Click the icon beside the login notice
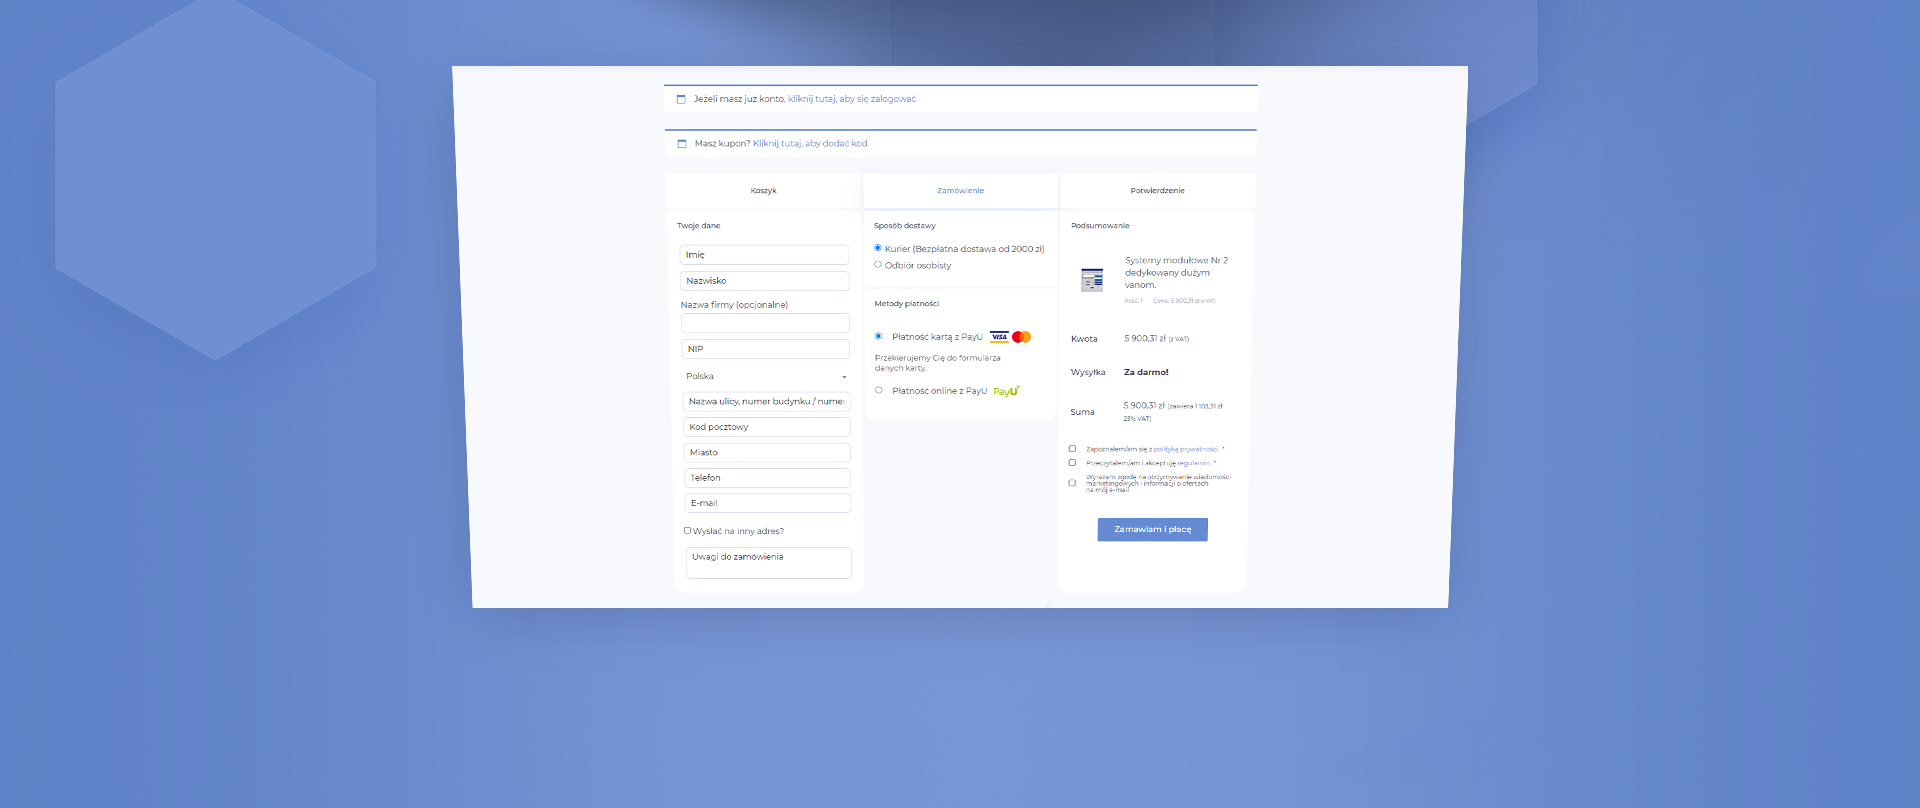Image resolution: width=1920 pixels, height=808 pixels. coord(681,99)
